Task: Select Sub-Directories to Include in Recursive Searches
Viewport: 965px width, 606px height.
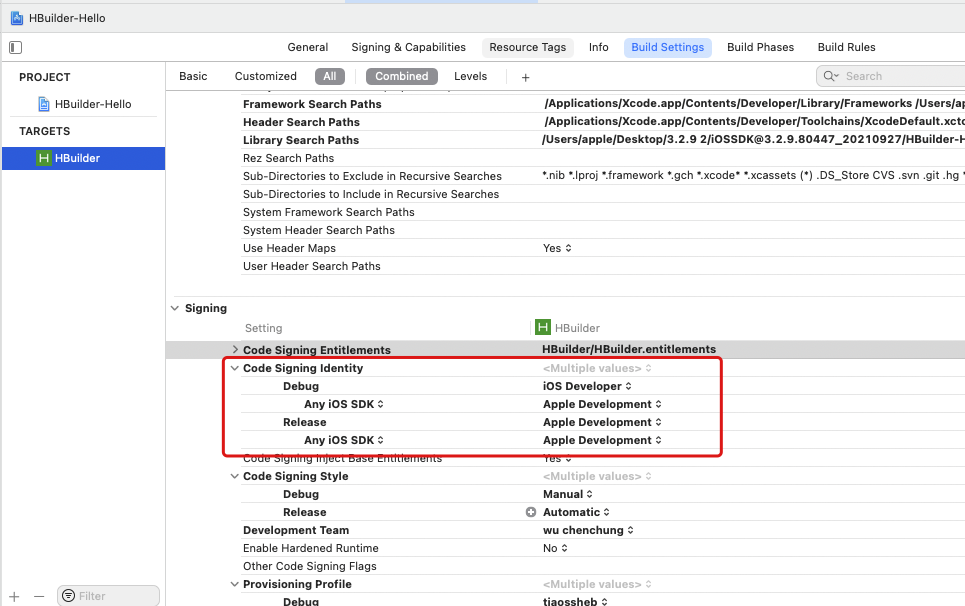Action: 370,194
